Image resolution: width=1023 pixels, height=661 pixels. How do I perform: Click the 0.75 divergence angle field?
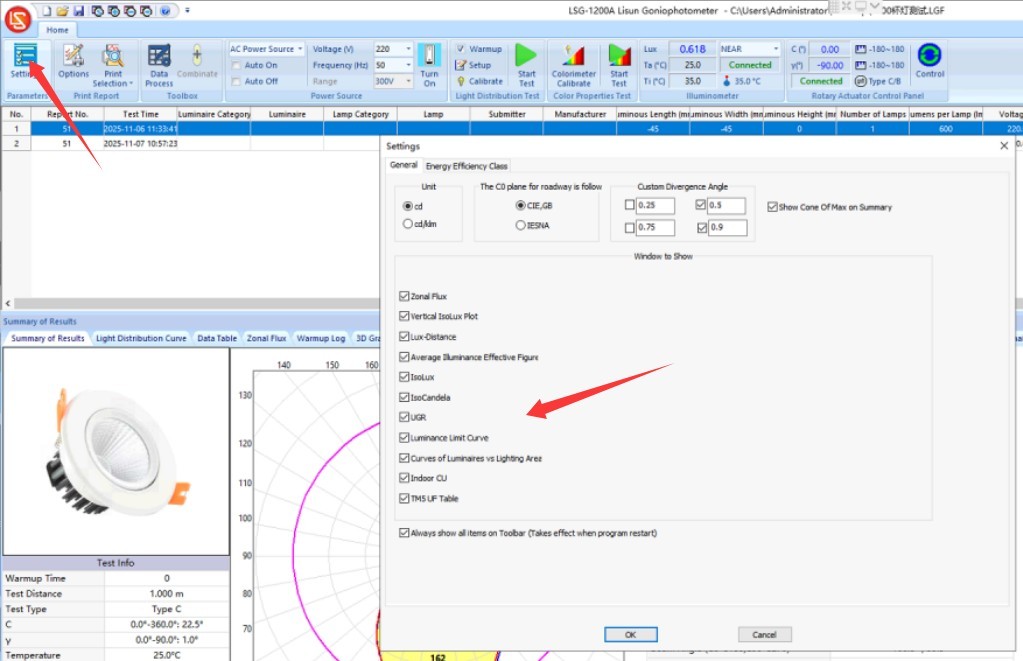pos(655,228)
